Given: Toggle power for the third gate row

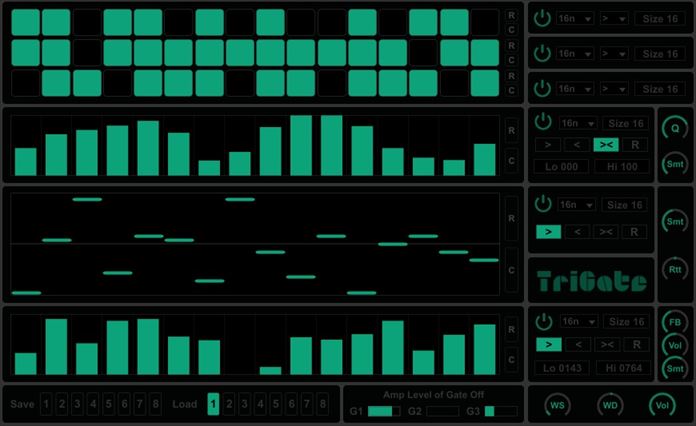Looking at the screenshot, I should [542, 88].
